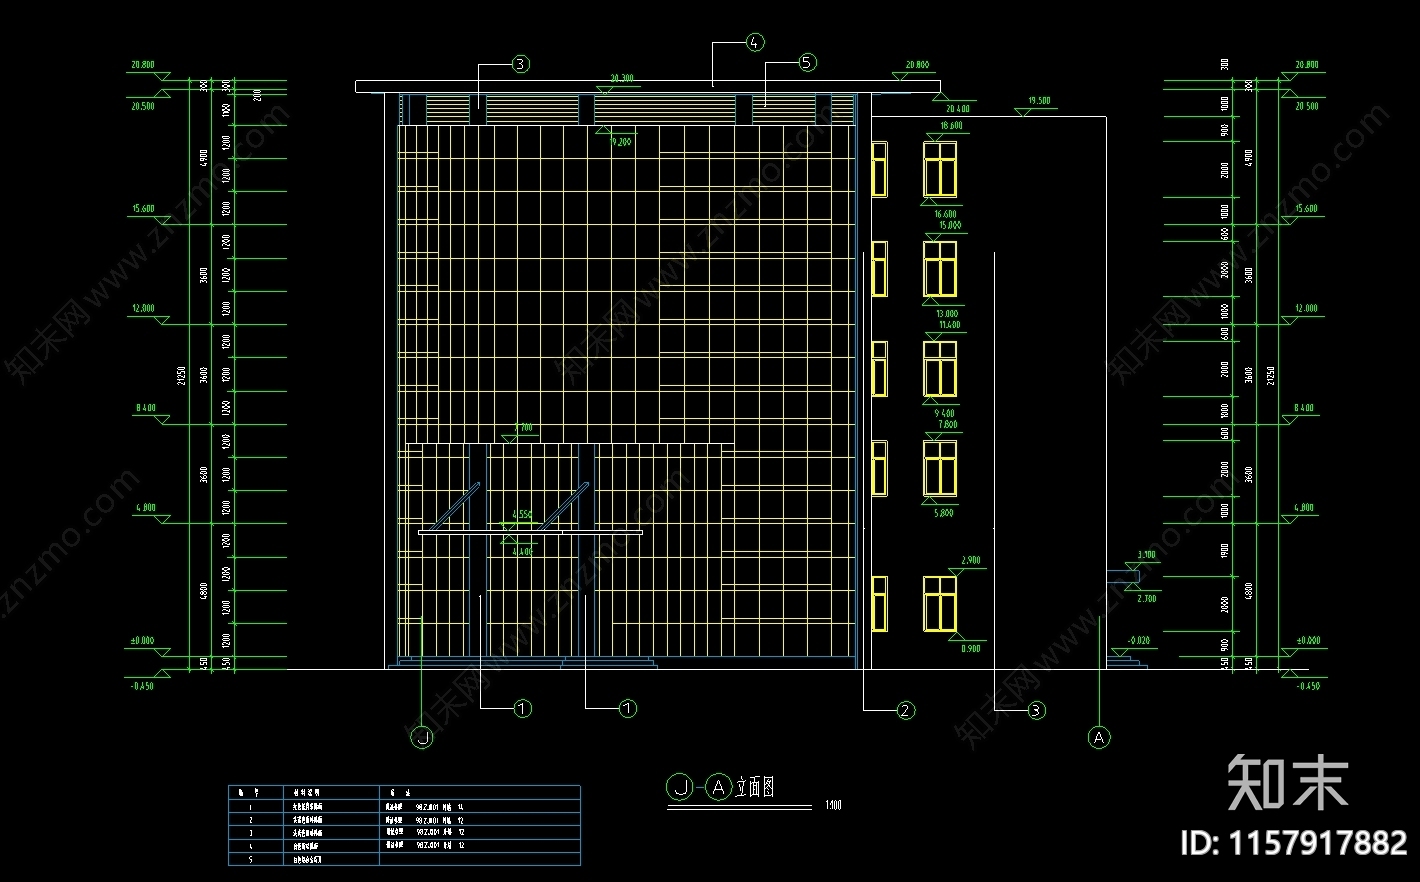
Task: Click callout bubble number 5 near the roof
Action: click(x=807, y=62)
